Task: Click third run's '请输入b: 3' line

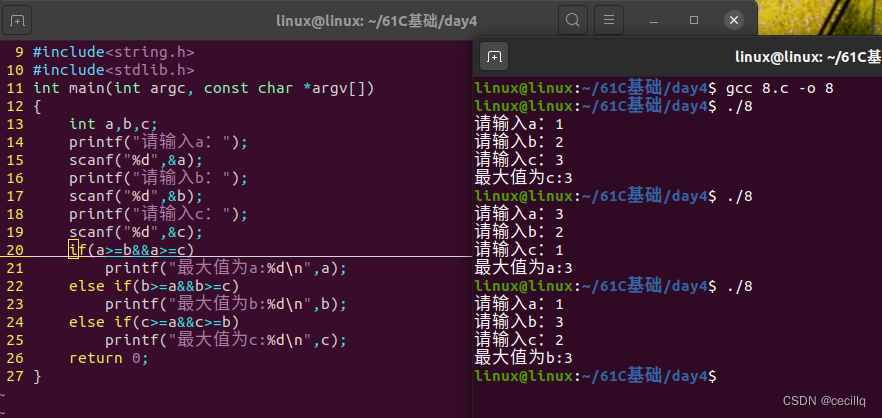Action: tap(519, 322)
